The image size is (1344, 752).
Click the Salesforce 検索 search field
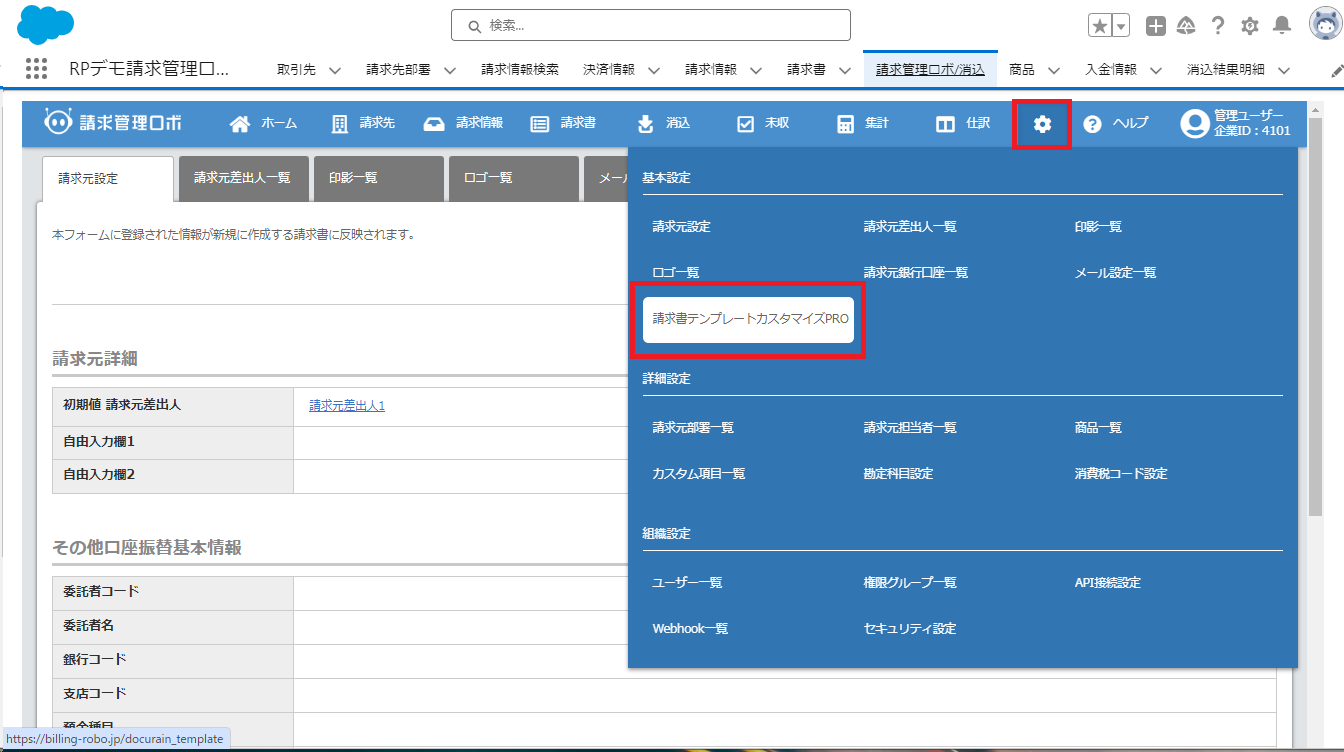click(x=650, y=25)
